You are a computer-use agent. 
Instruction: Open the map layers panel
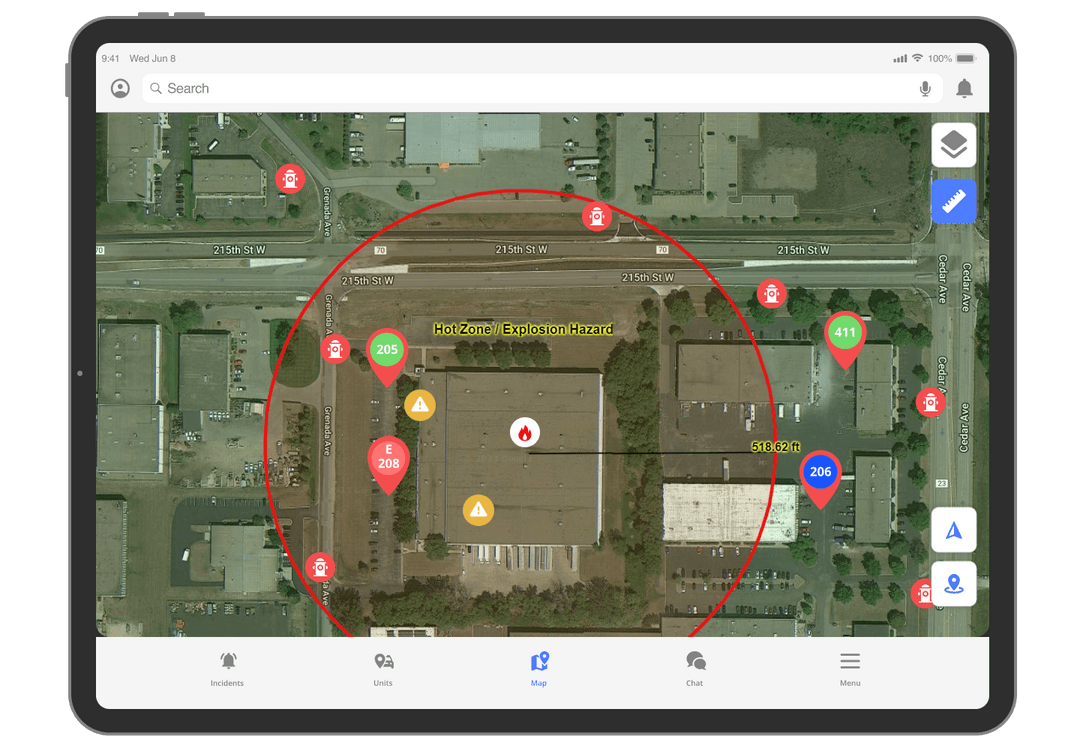[953, 144]
